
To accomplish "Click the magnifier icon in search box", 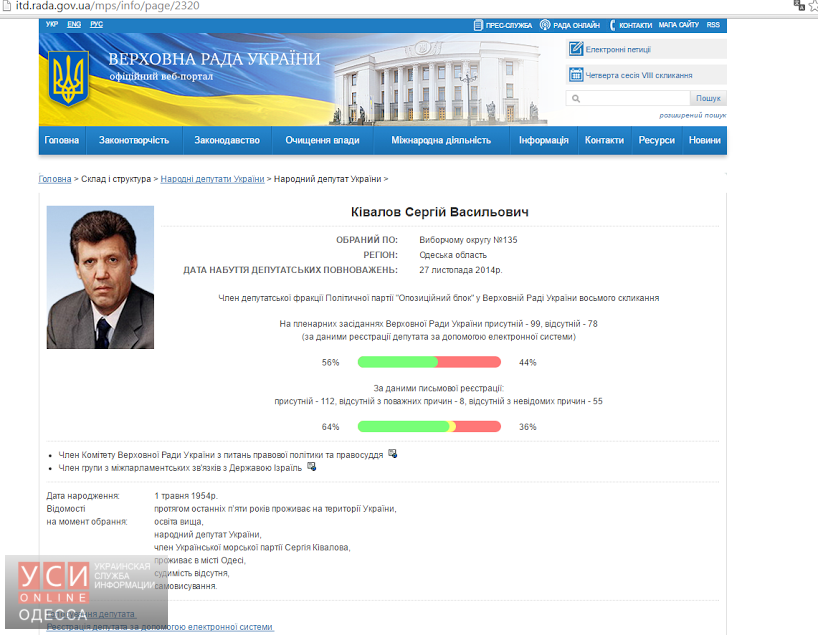I will tap(575, 98).
